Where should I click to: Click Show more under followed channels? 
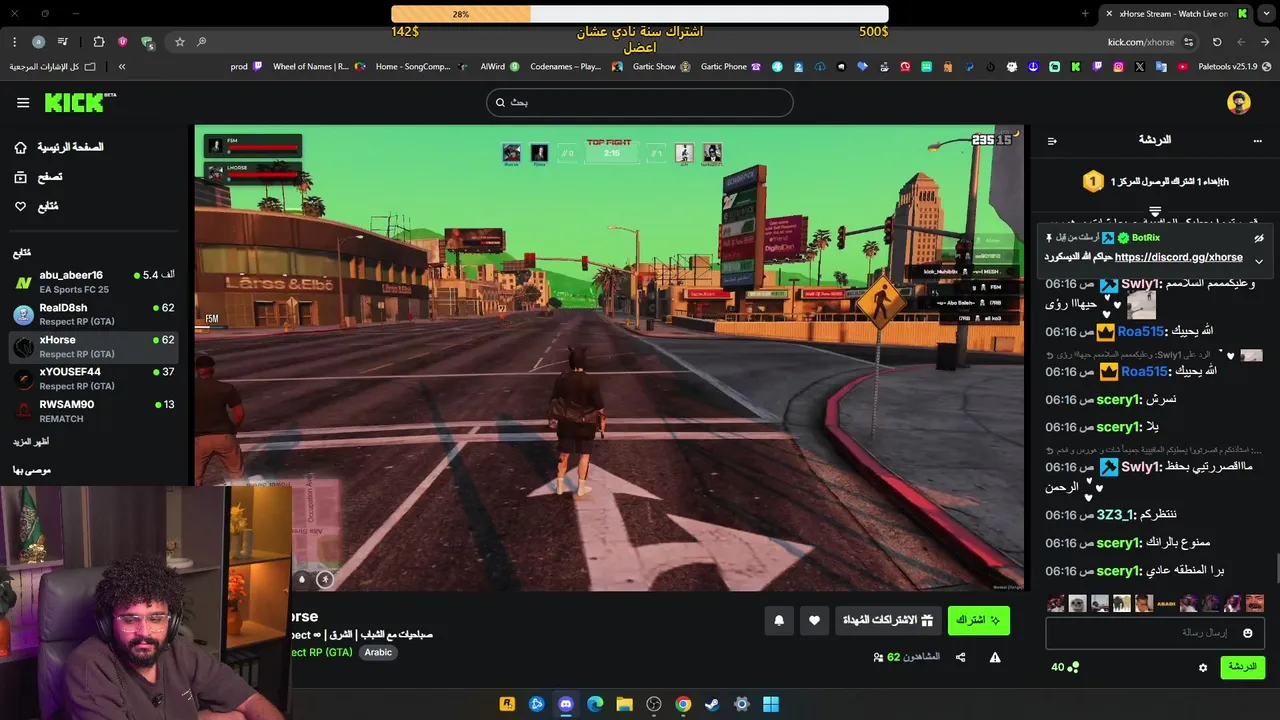click(31, 441)
